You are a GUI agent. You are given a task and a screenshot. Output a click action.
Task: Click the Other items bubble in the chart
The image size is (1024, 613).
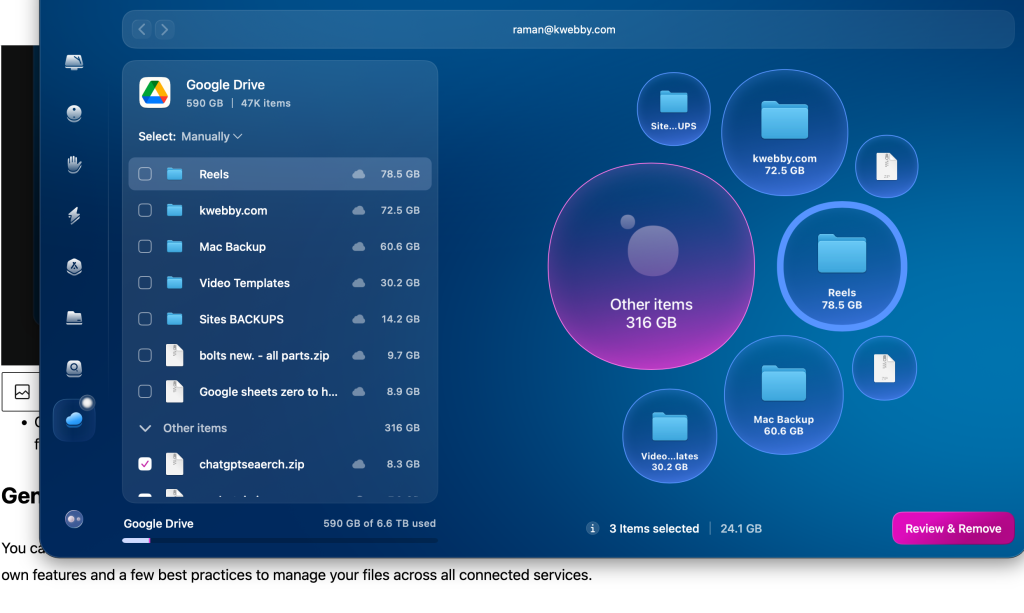pos(650,265)
